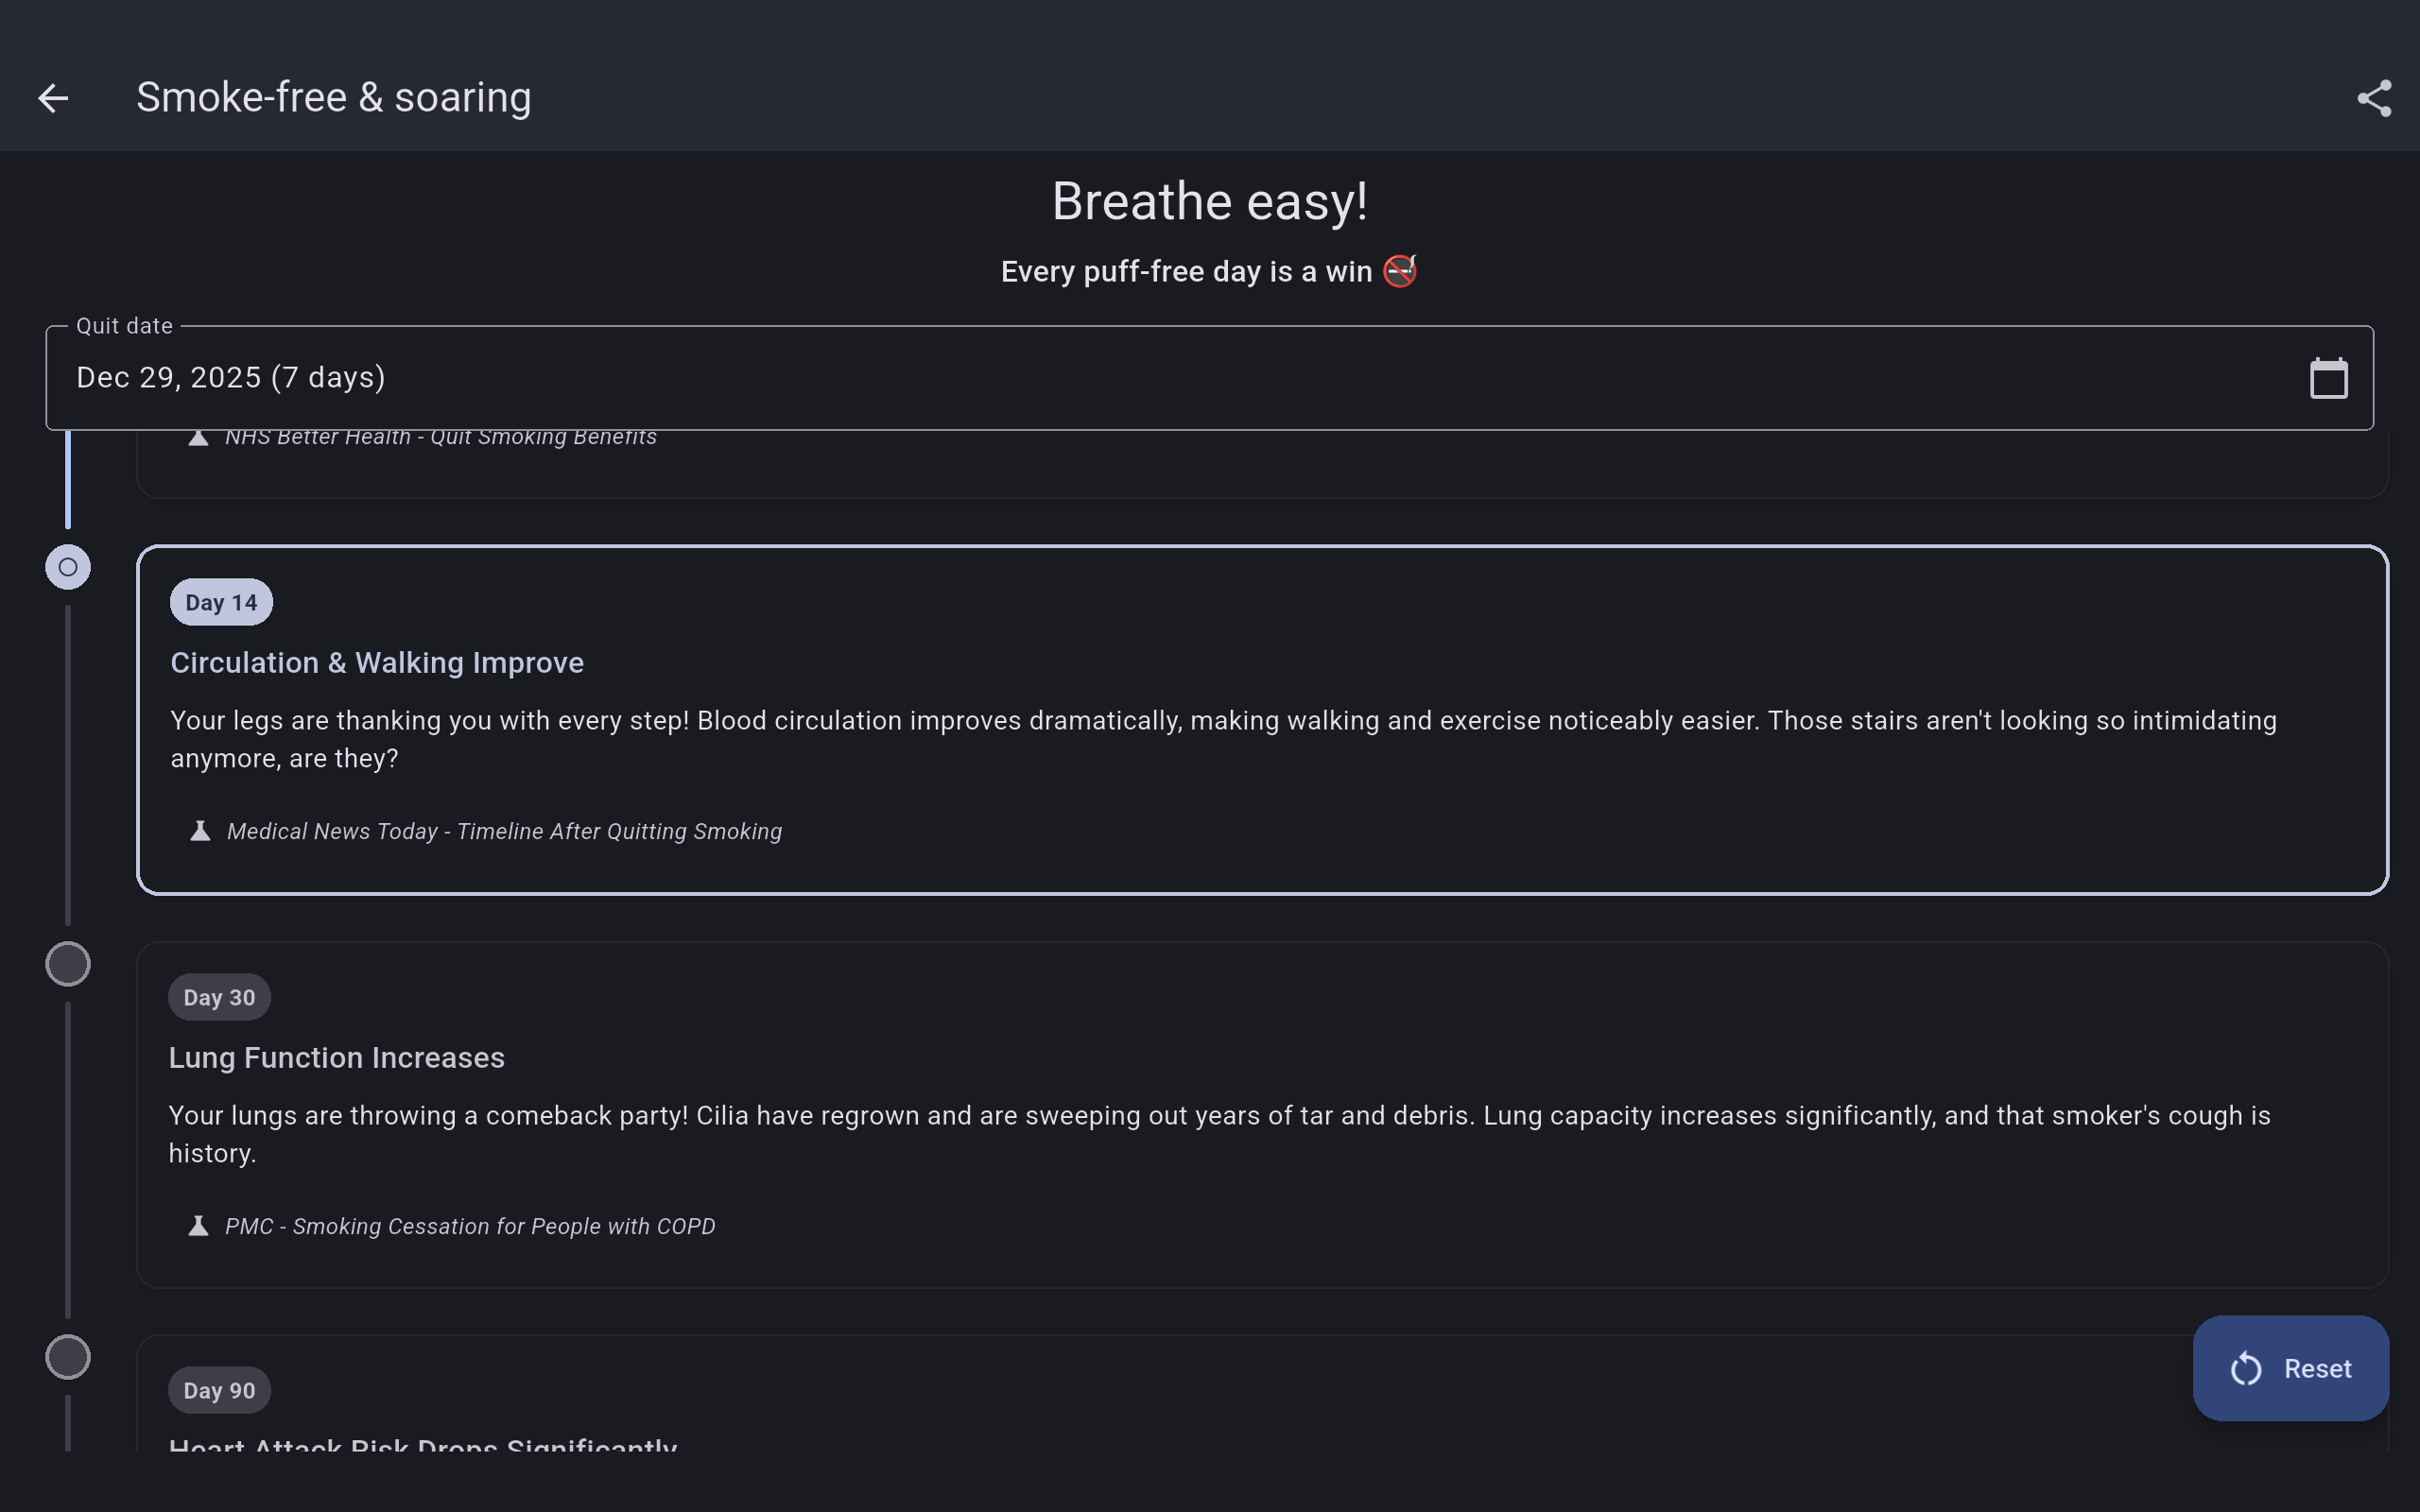This screenshot has height=1512, width=2420.
Task: Click the Day 30 badge chip
Action: 219,997
